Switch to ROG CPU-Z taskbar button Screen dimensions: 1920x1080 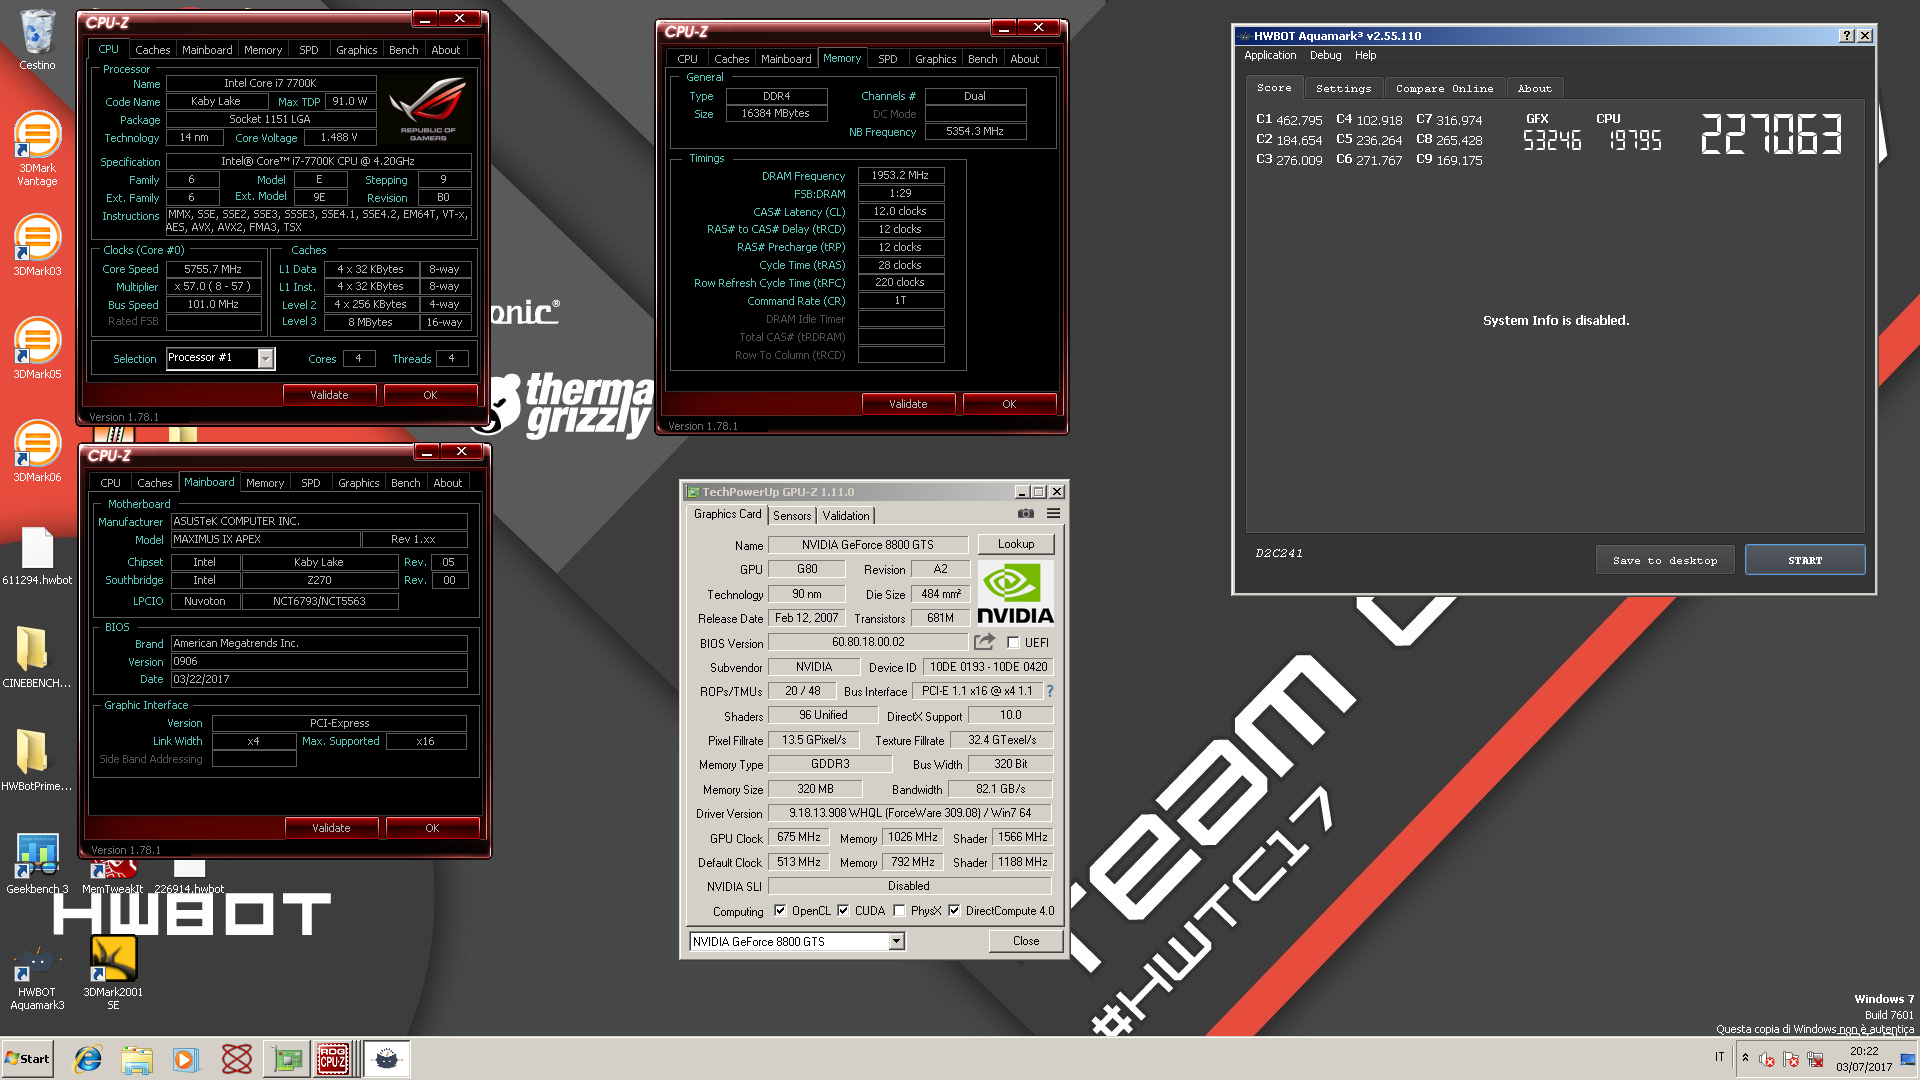click(x=333, y=1059)
